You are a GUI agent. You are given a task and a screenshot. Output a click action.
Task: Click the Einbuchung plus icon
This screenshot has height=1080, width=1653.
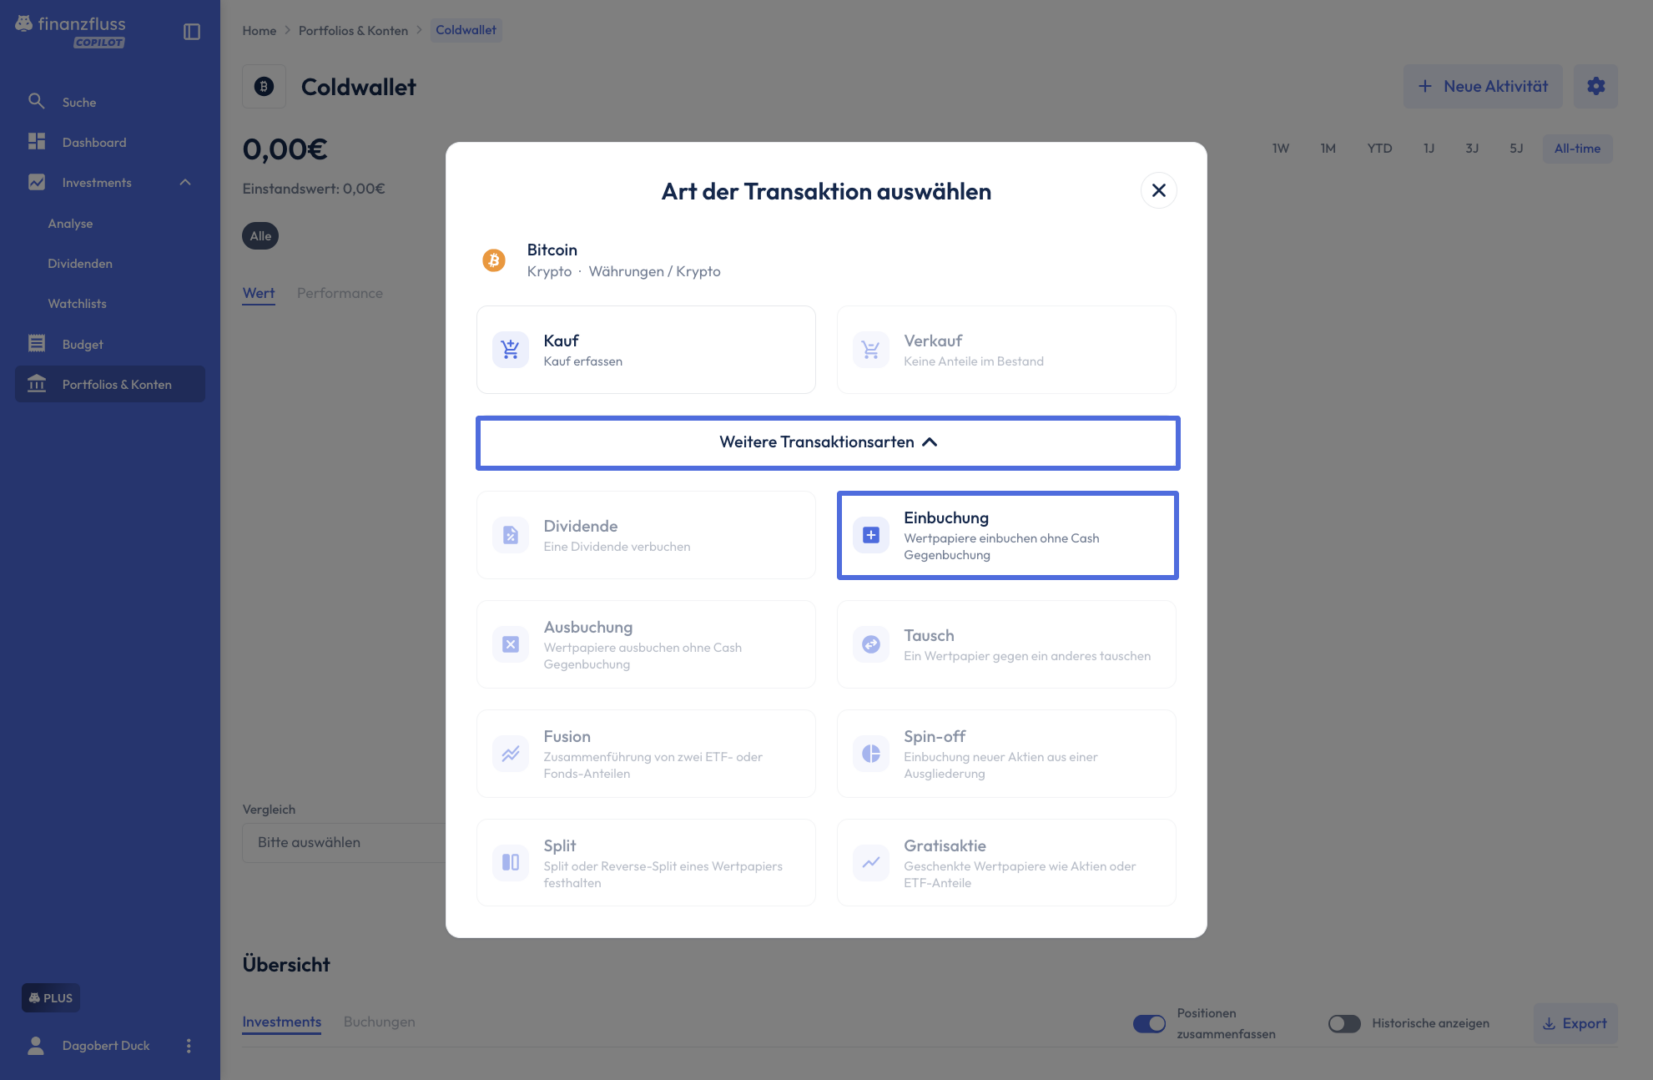871,535
